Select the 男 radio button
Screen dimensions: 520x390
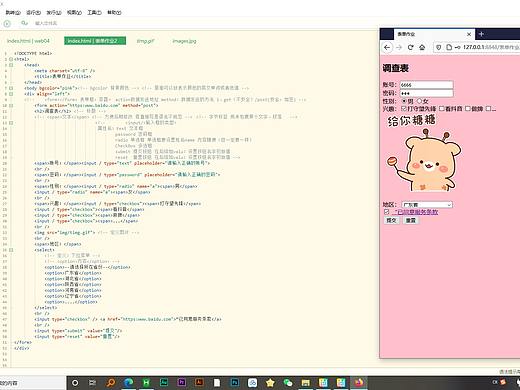[x=404, y=101]
